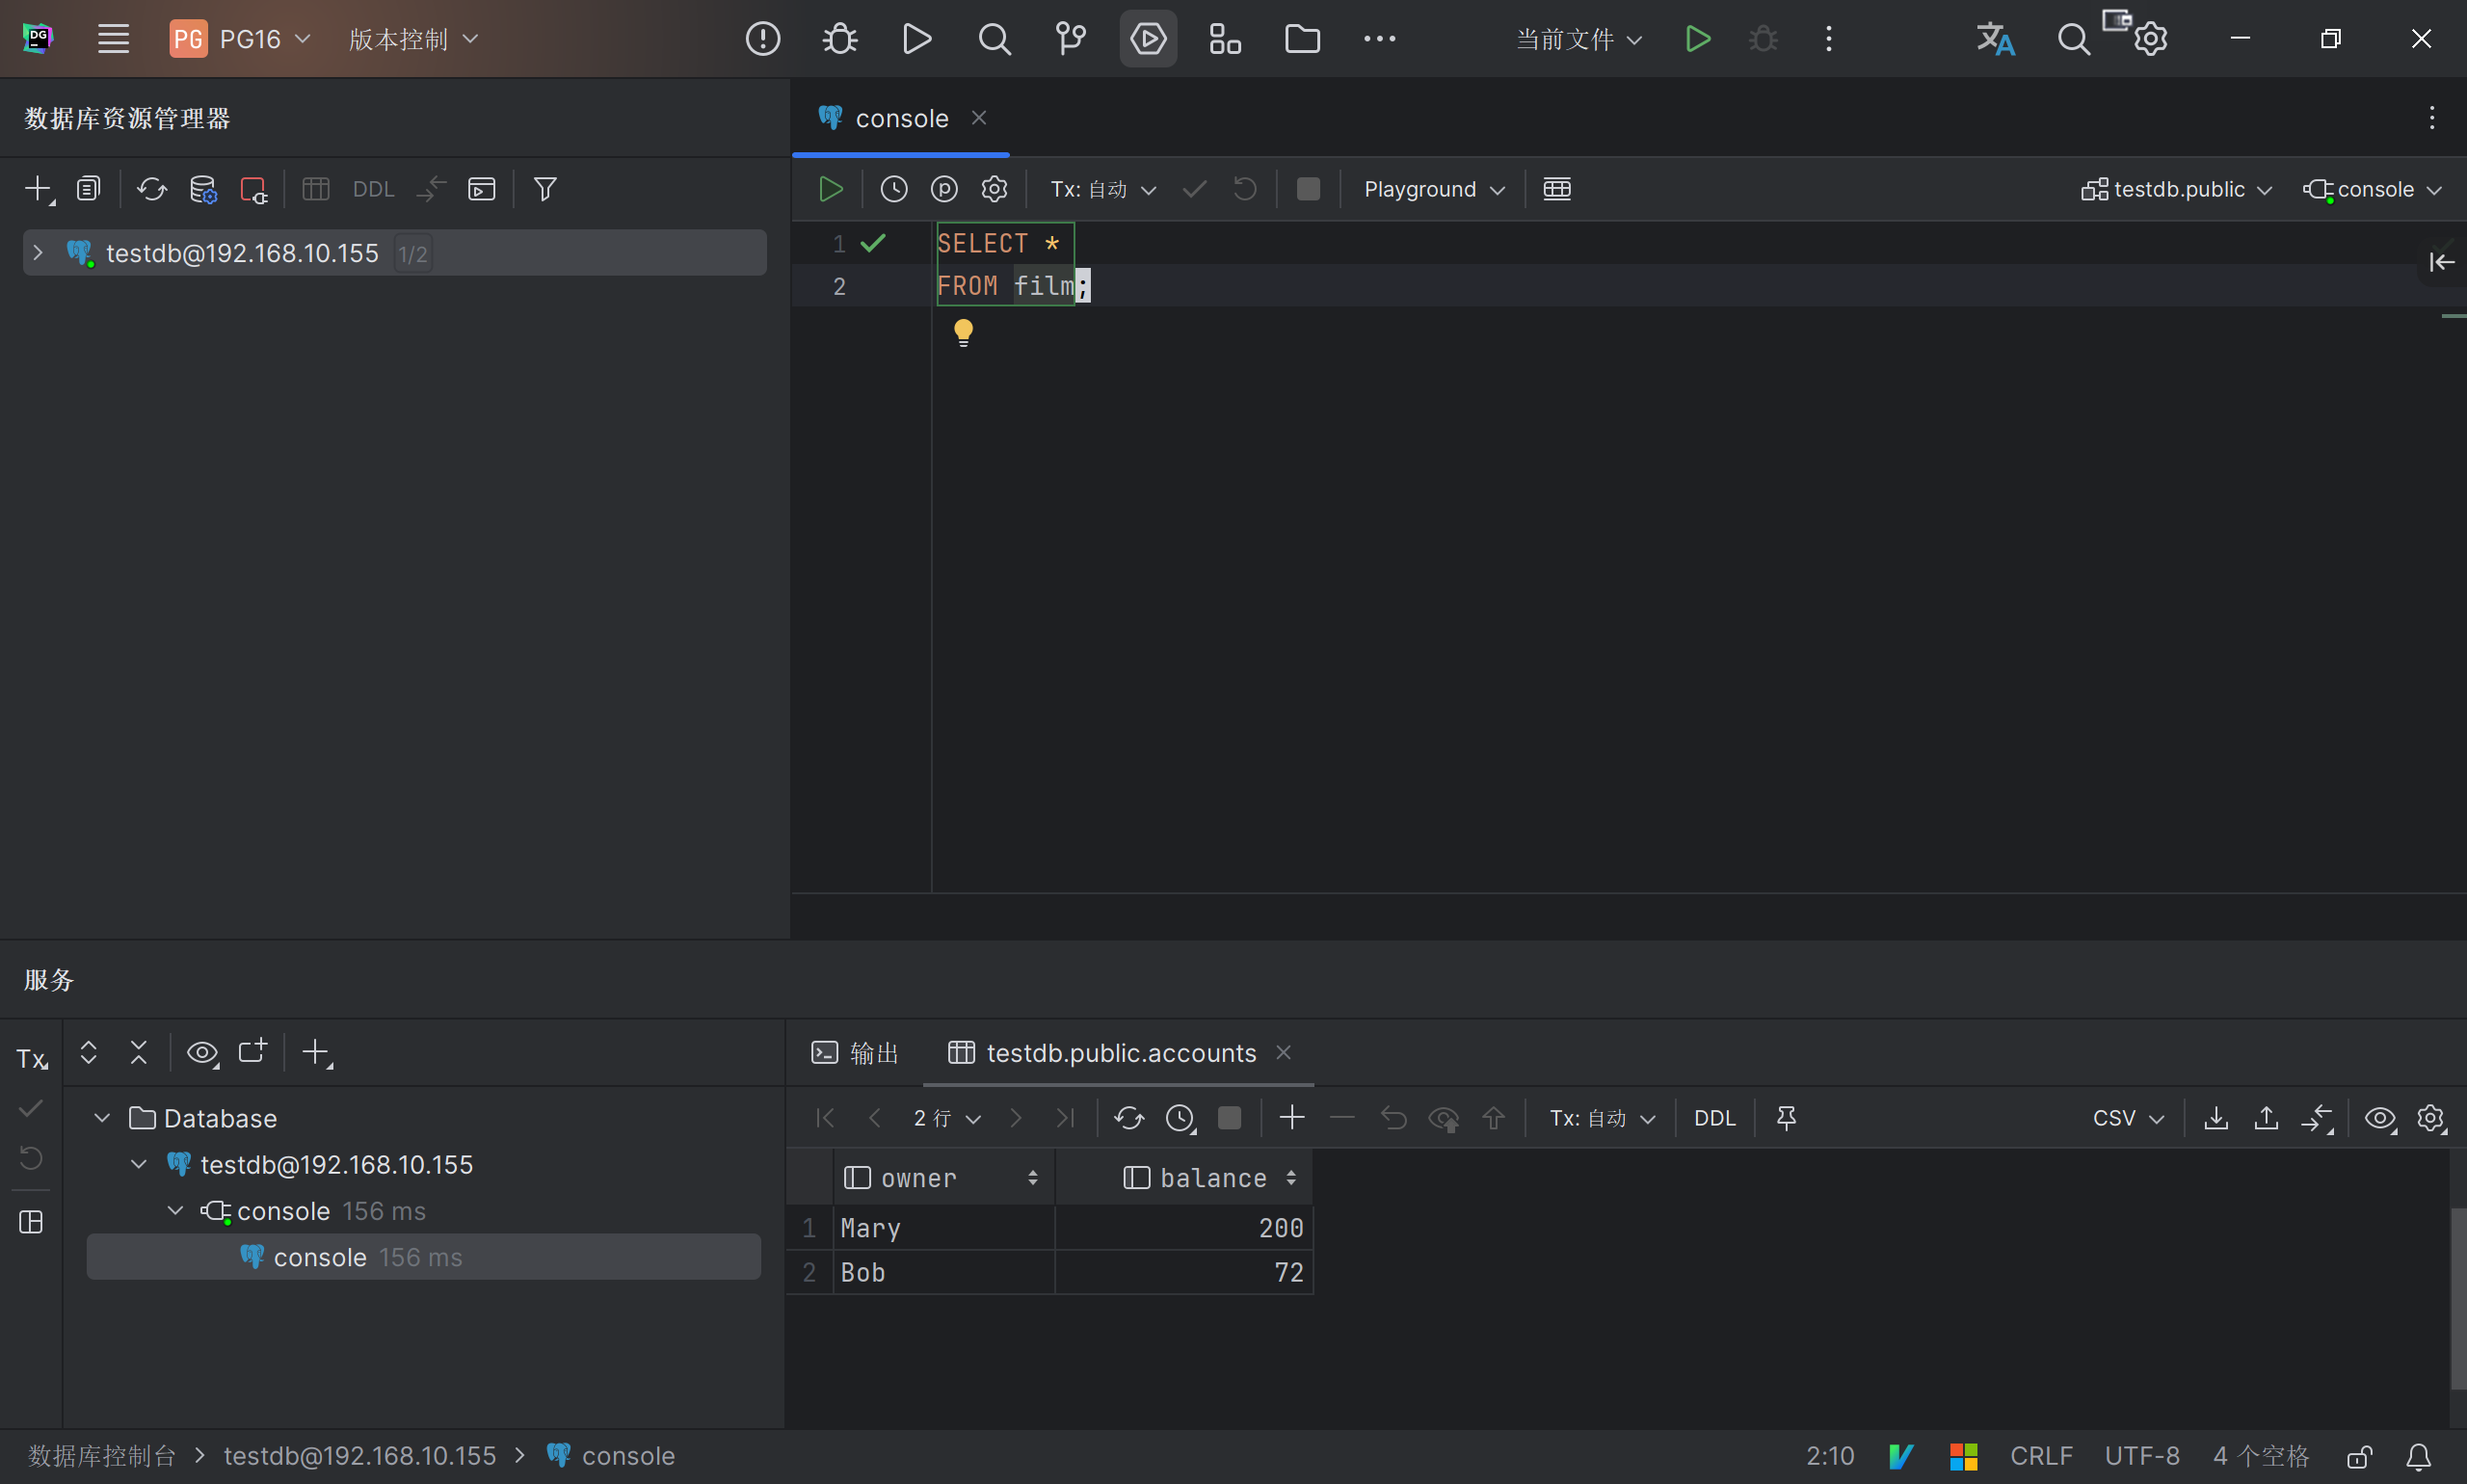Browse query history clock icon
Screen dimensions: 2467x1484
point(894,189)
